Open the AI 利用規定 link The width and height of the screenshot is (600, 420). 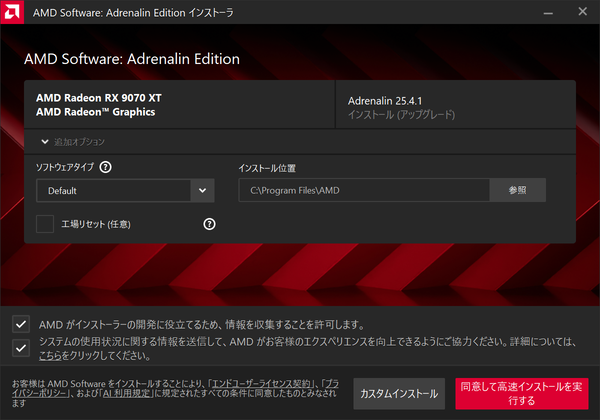click(x=127, y=393)
